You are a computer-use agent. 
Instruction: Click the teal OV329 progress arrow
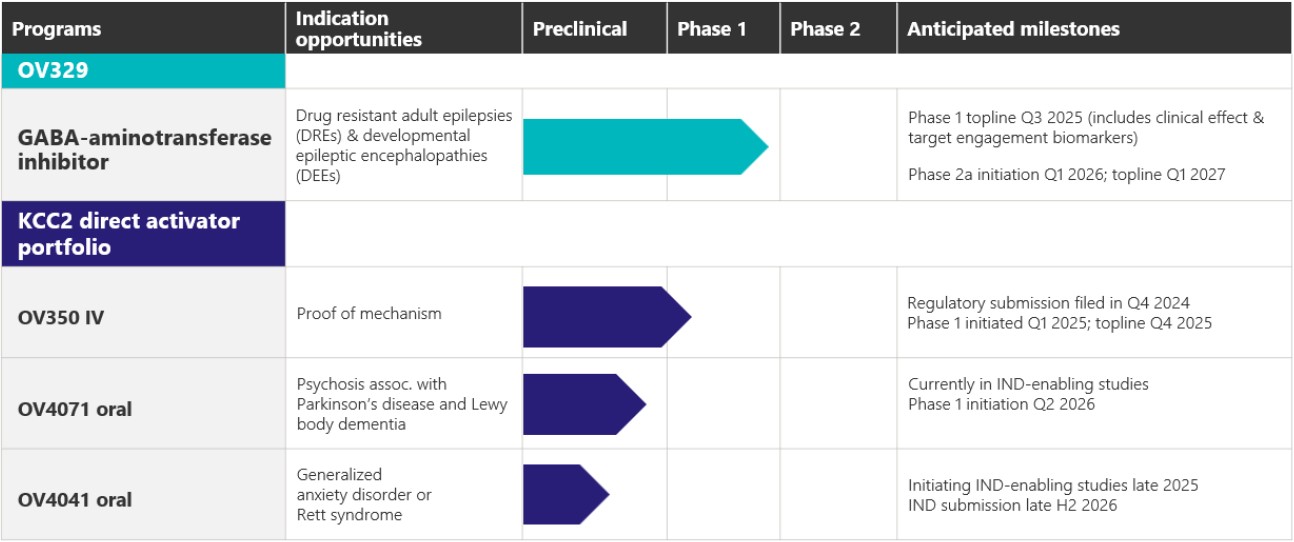[640, 147]
